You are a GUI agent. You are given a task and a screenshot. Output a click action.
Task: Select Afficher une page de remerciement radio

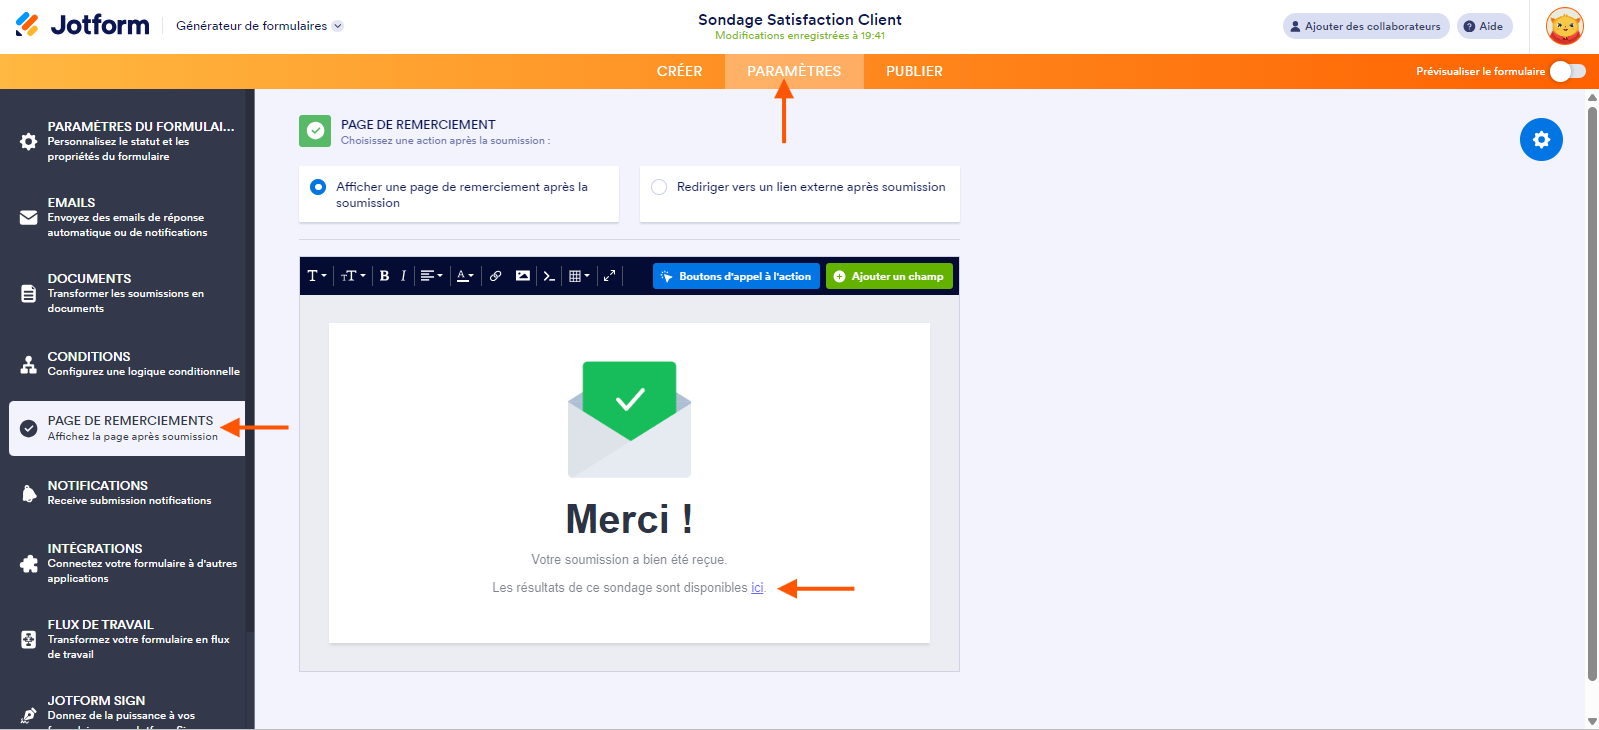[318, 187]
